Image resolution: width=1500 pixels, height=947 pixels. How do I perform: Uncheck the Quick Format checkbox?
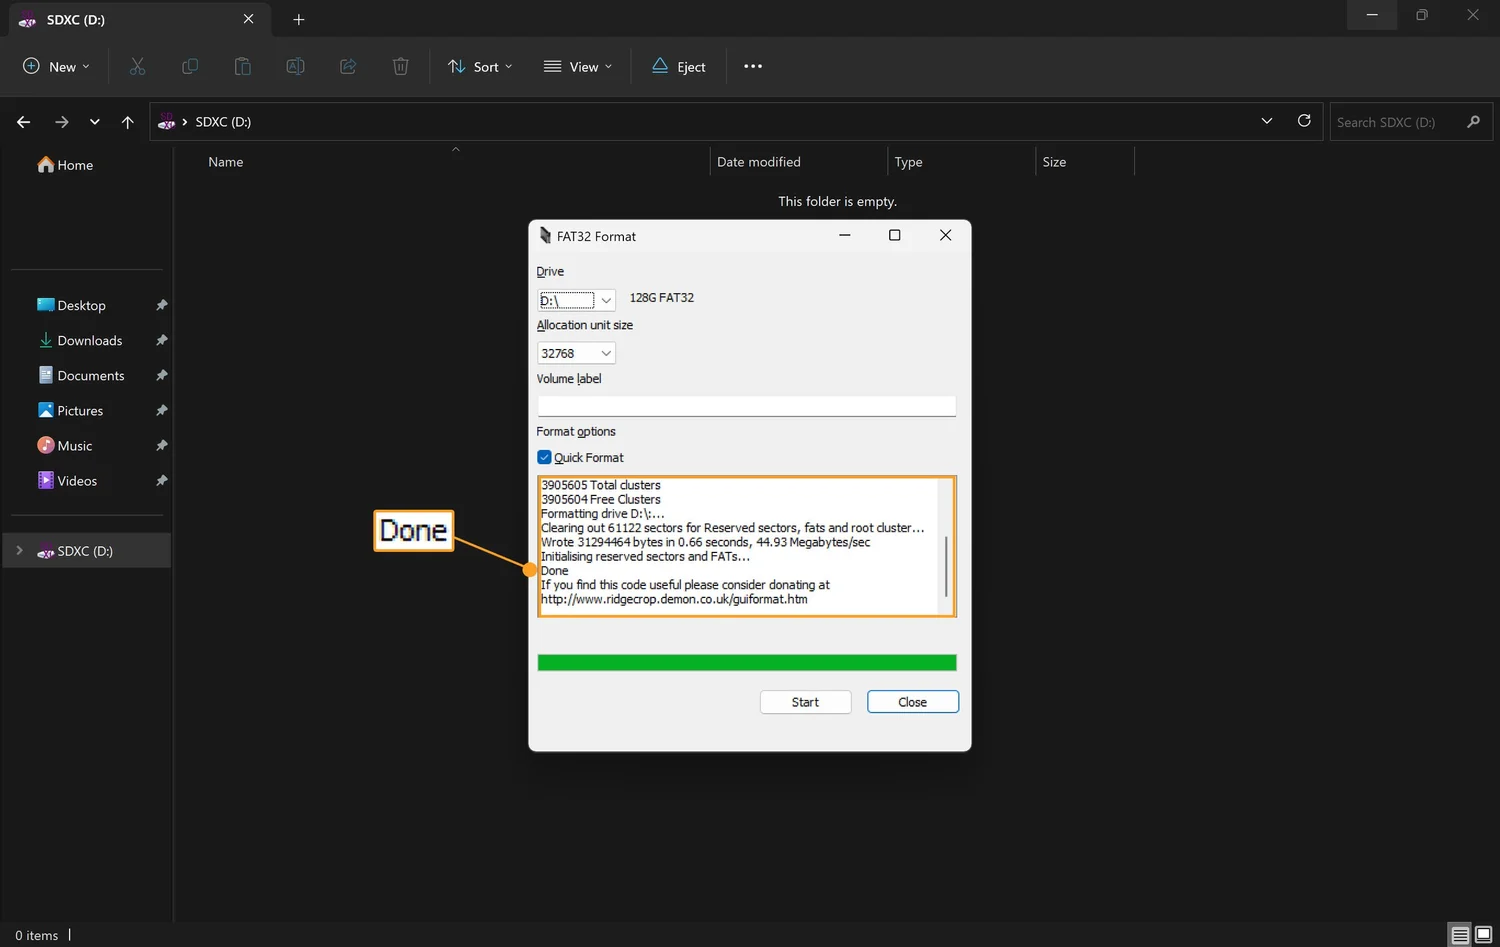click(544, 457)
